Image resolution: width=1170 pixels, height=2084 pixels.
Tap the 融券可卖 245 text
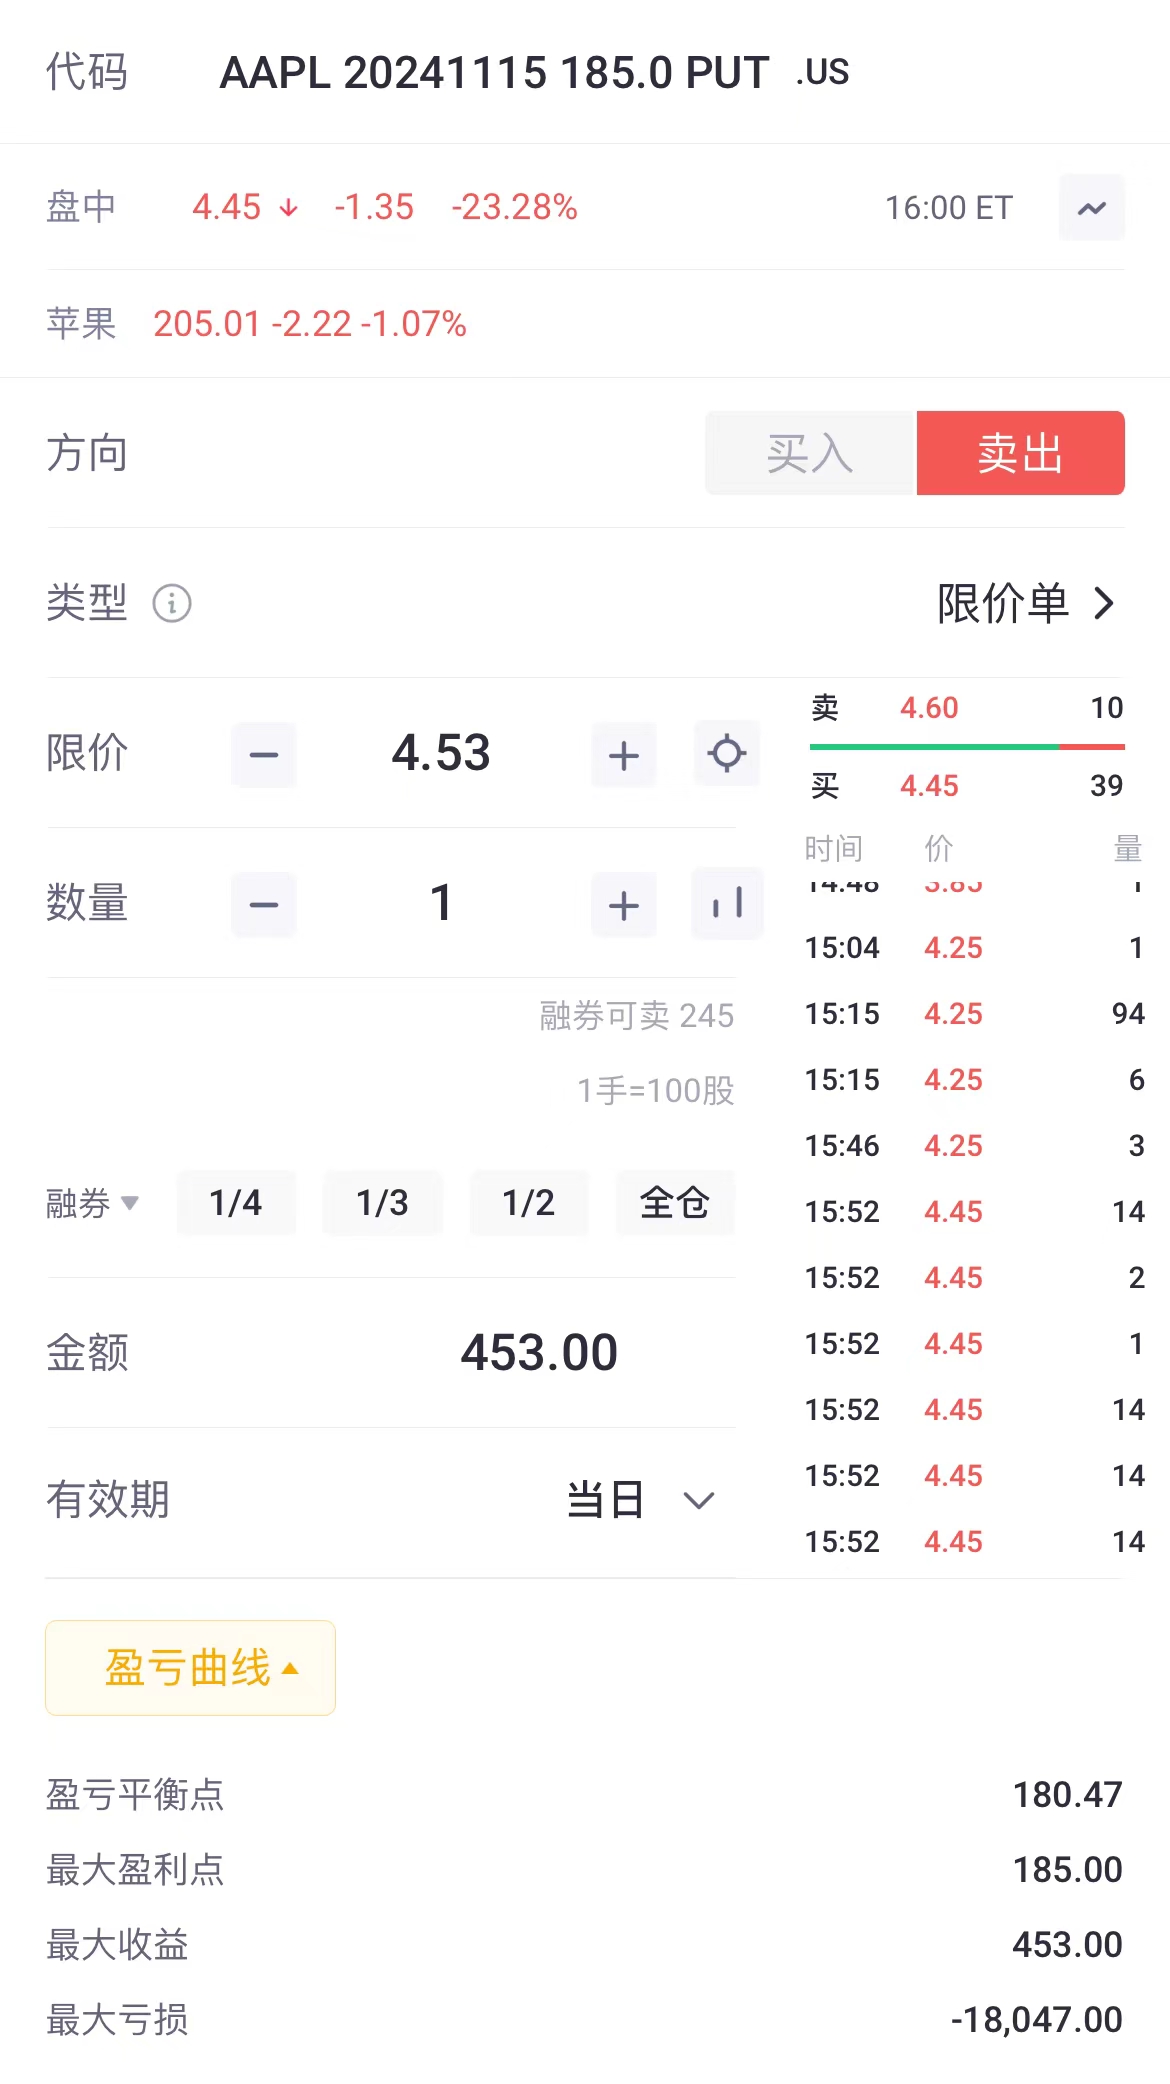[637, 1016]
